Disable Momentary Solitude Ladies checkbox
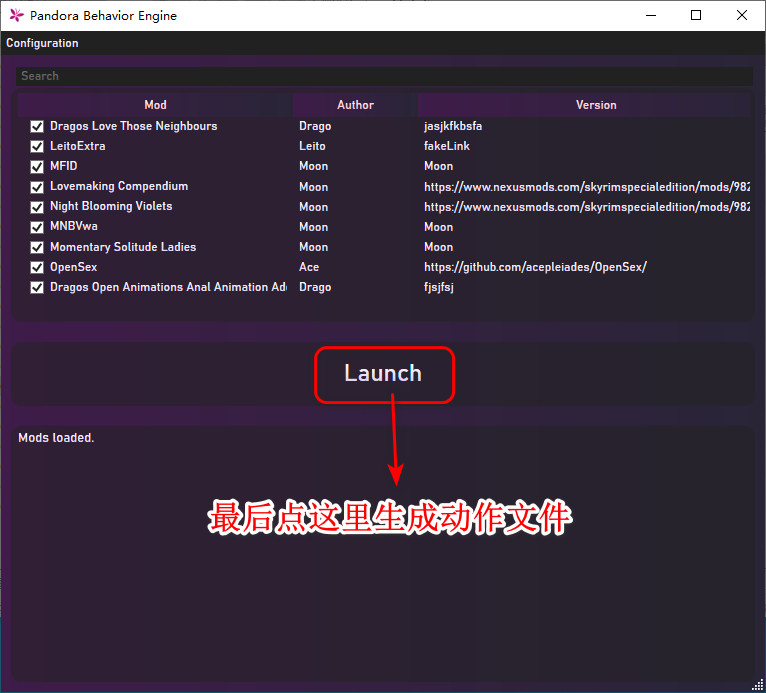This screenshot has height=693, width=766. point(37,248)
